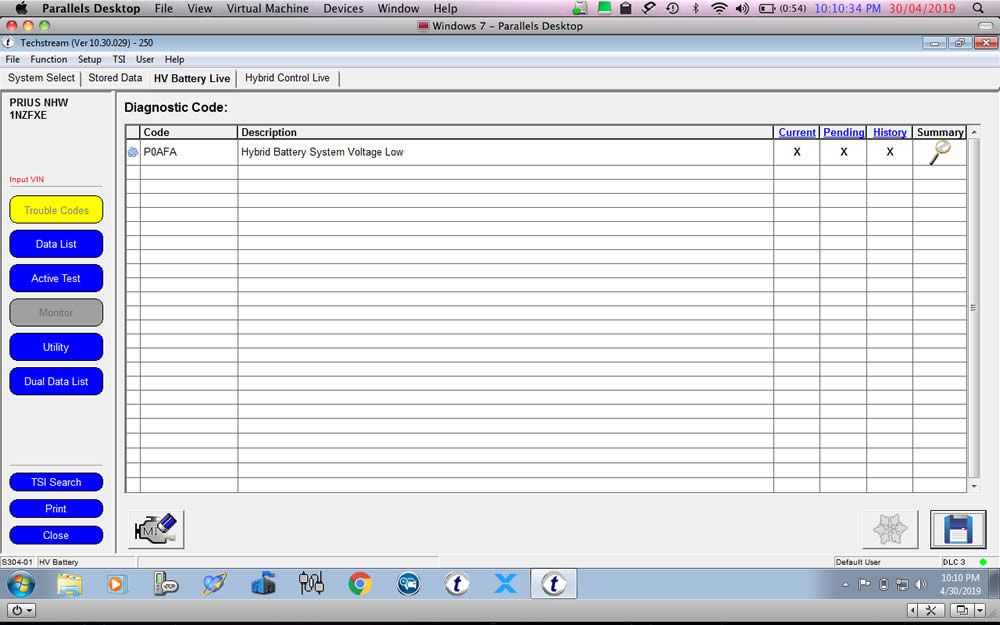Open the Summary magnifier for code P0AFA

point(939,152)
